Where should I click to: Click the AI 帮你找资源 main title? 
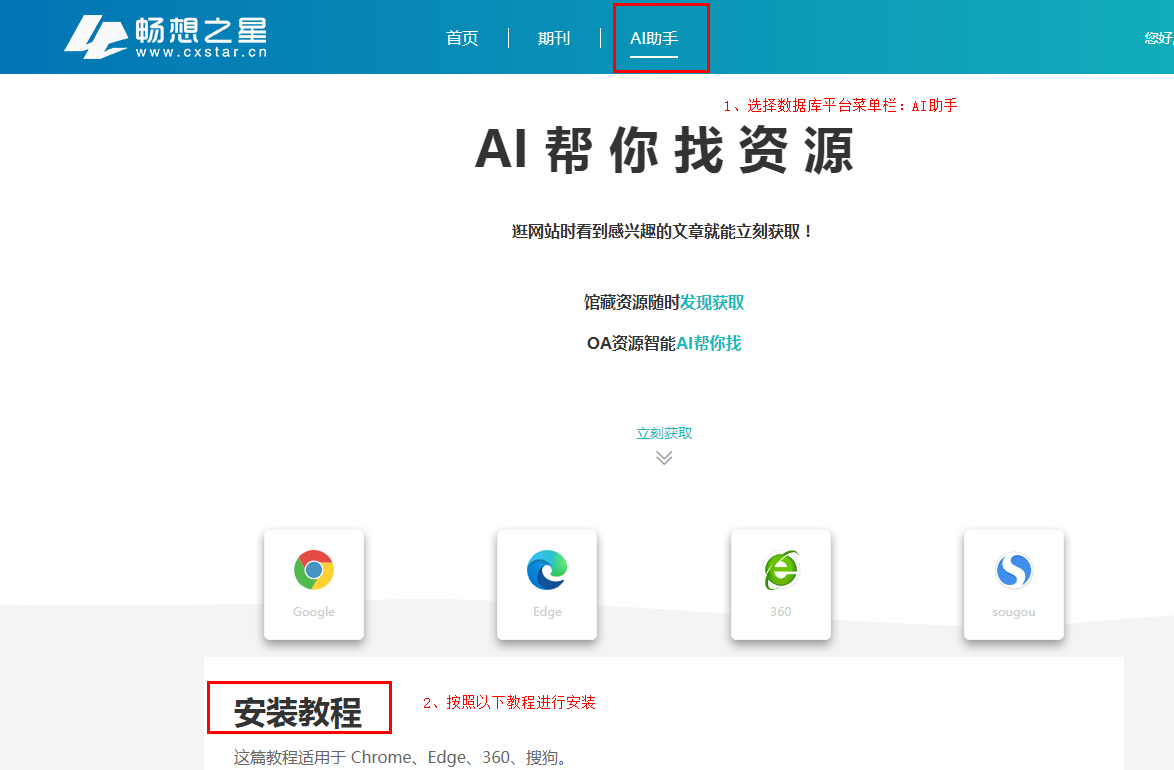point(664,152)
